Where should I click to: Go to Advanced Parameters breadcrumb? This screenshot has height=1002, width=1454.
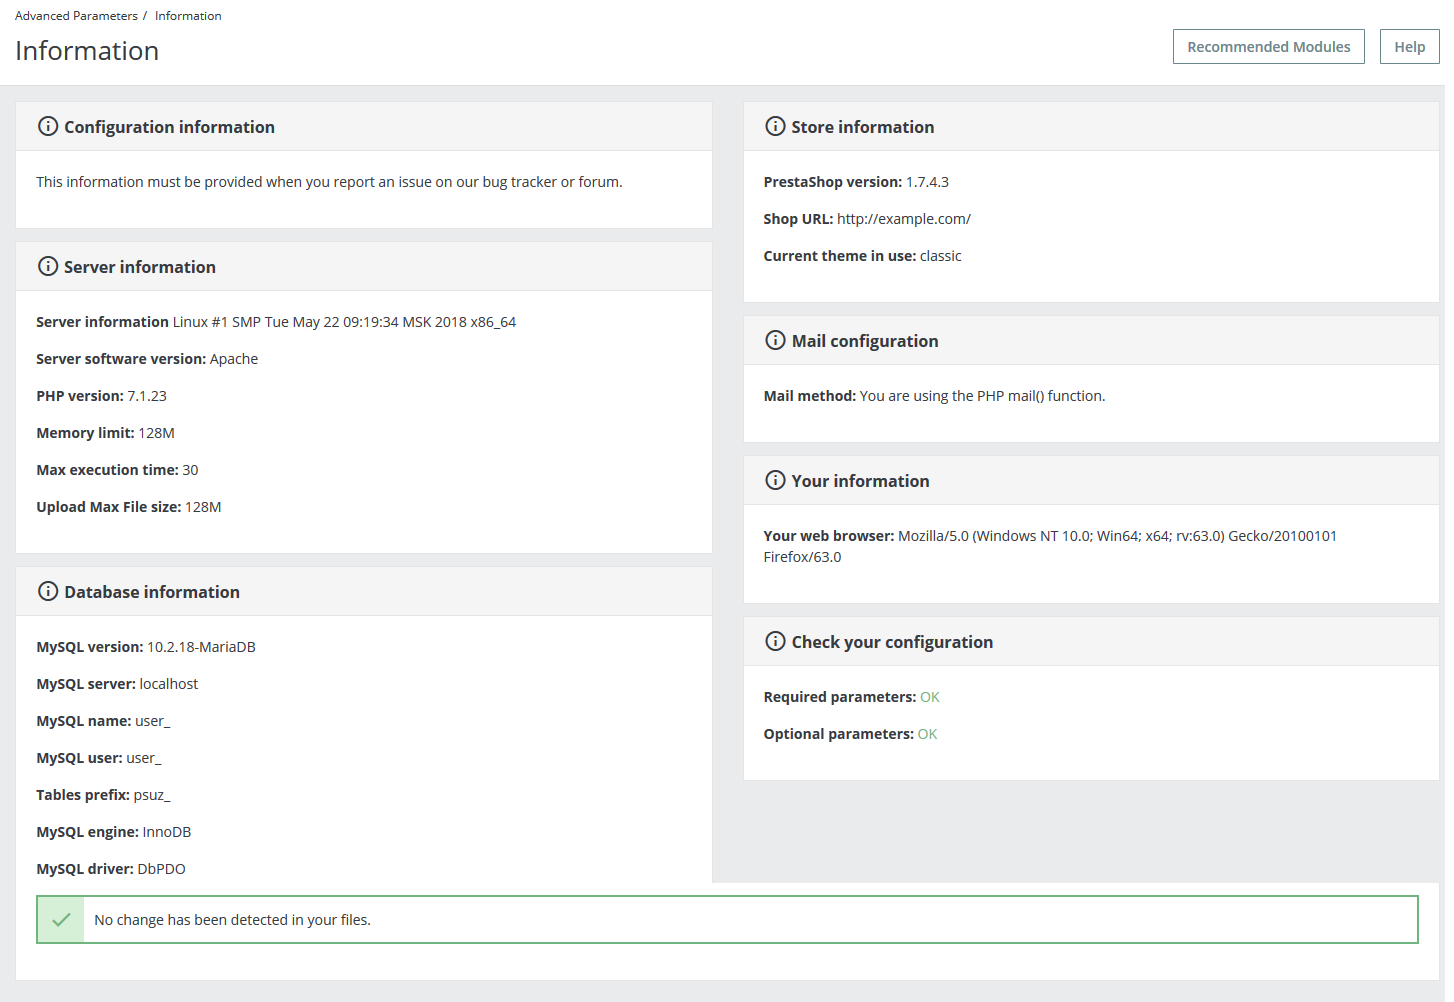(76, 16)
